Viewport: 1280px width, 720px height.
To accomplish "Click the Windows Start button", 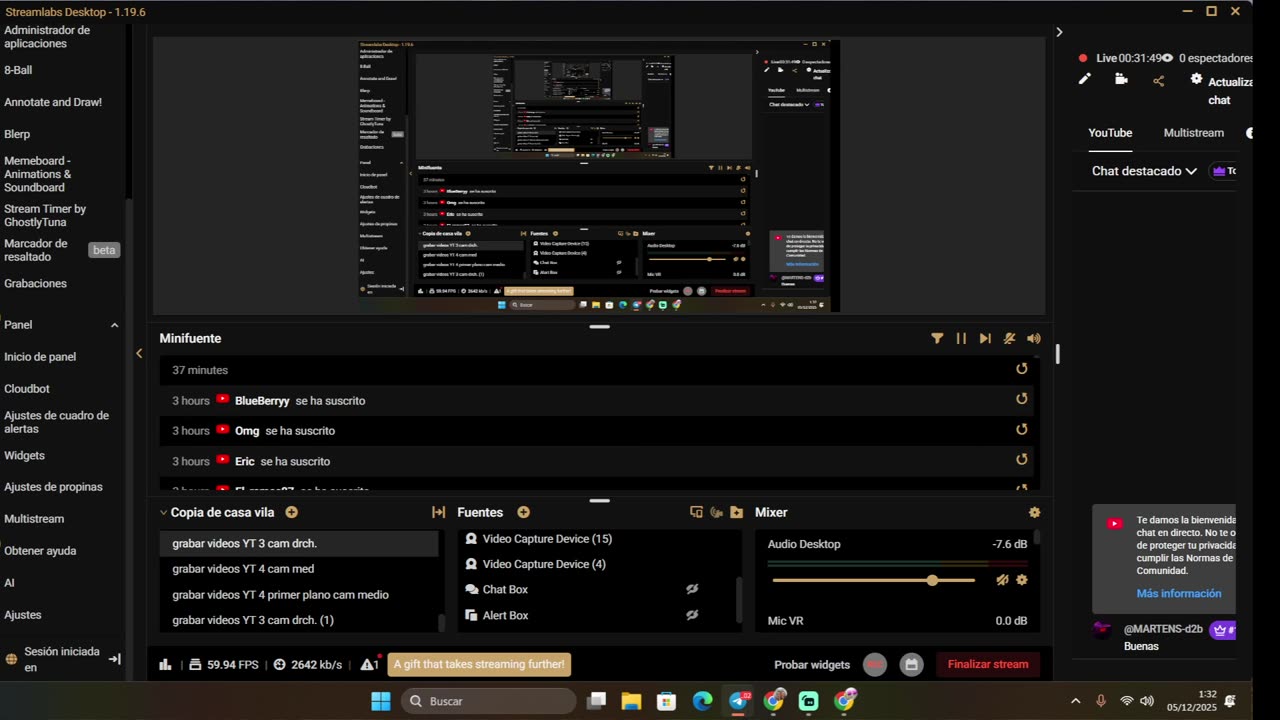I will [x=381, y=701].
